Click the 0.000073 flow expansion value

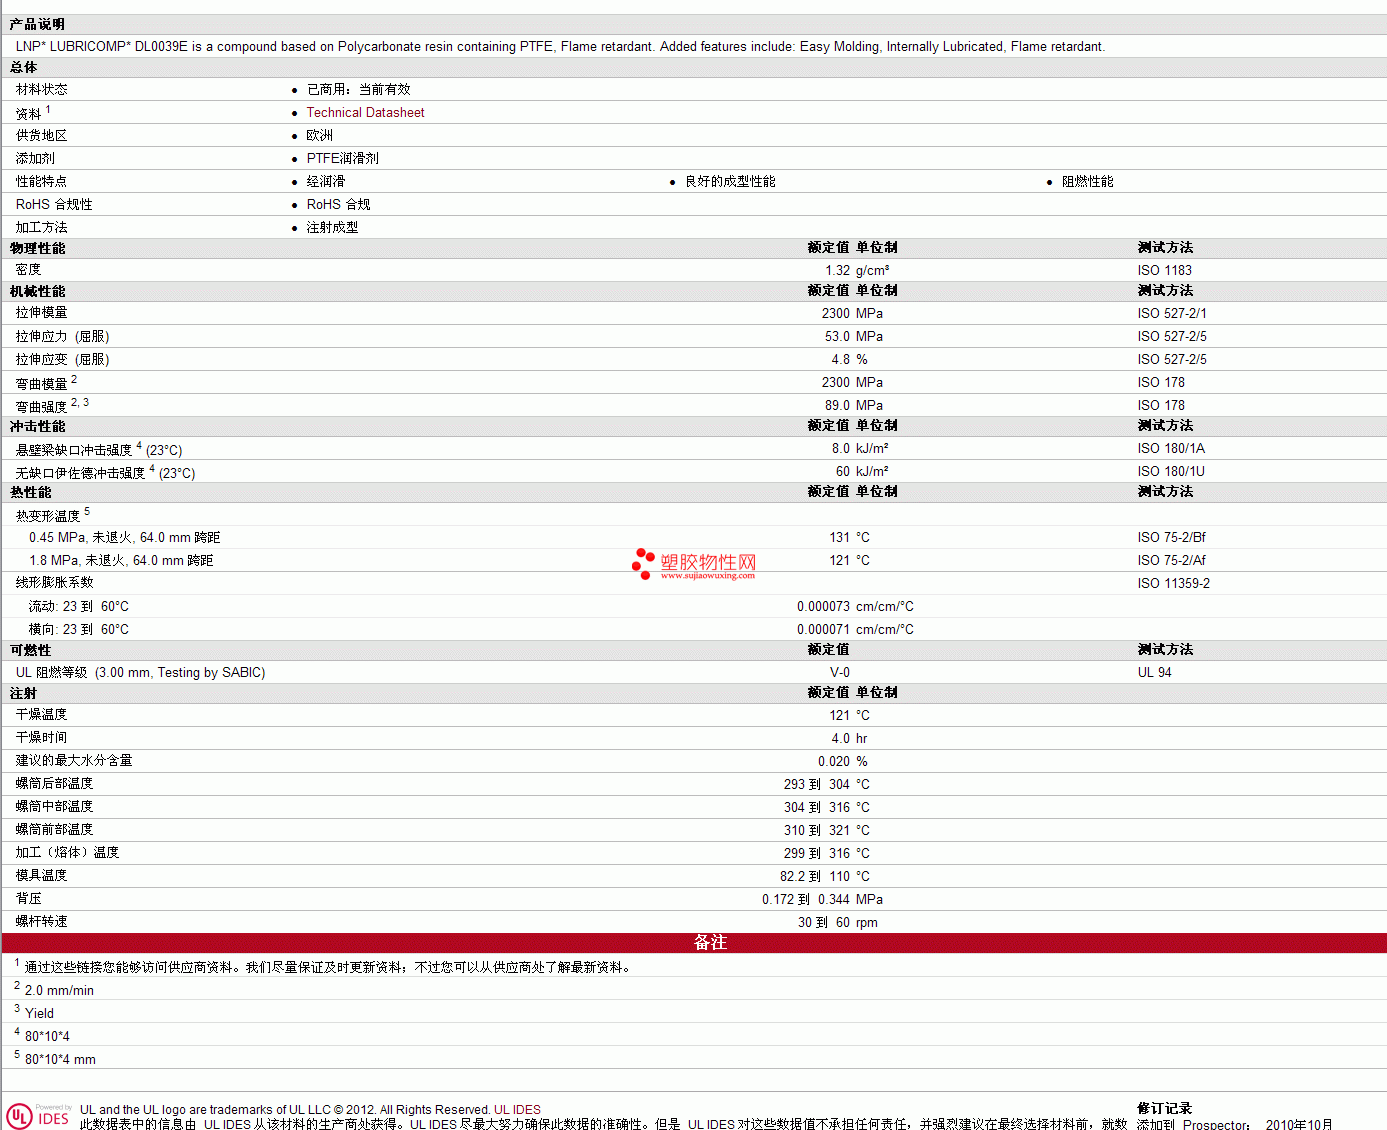(x=823, y=607)
